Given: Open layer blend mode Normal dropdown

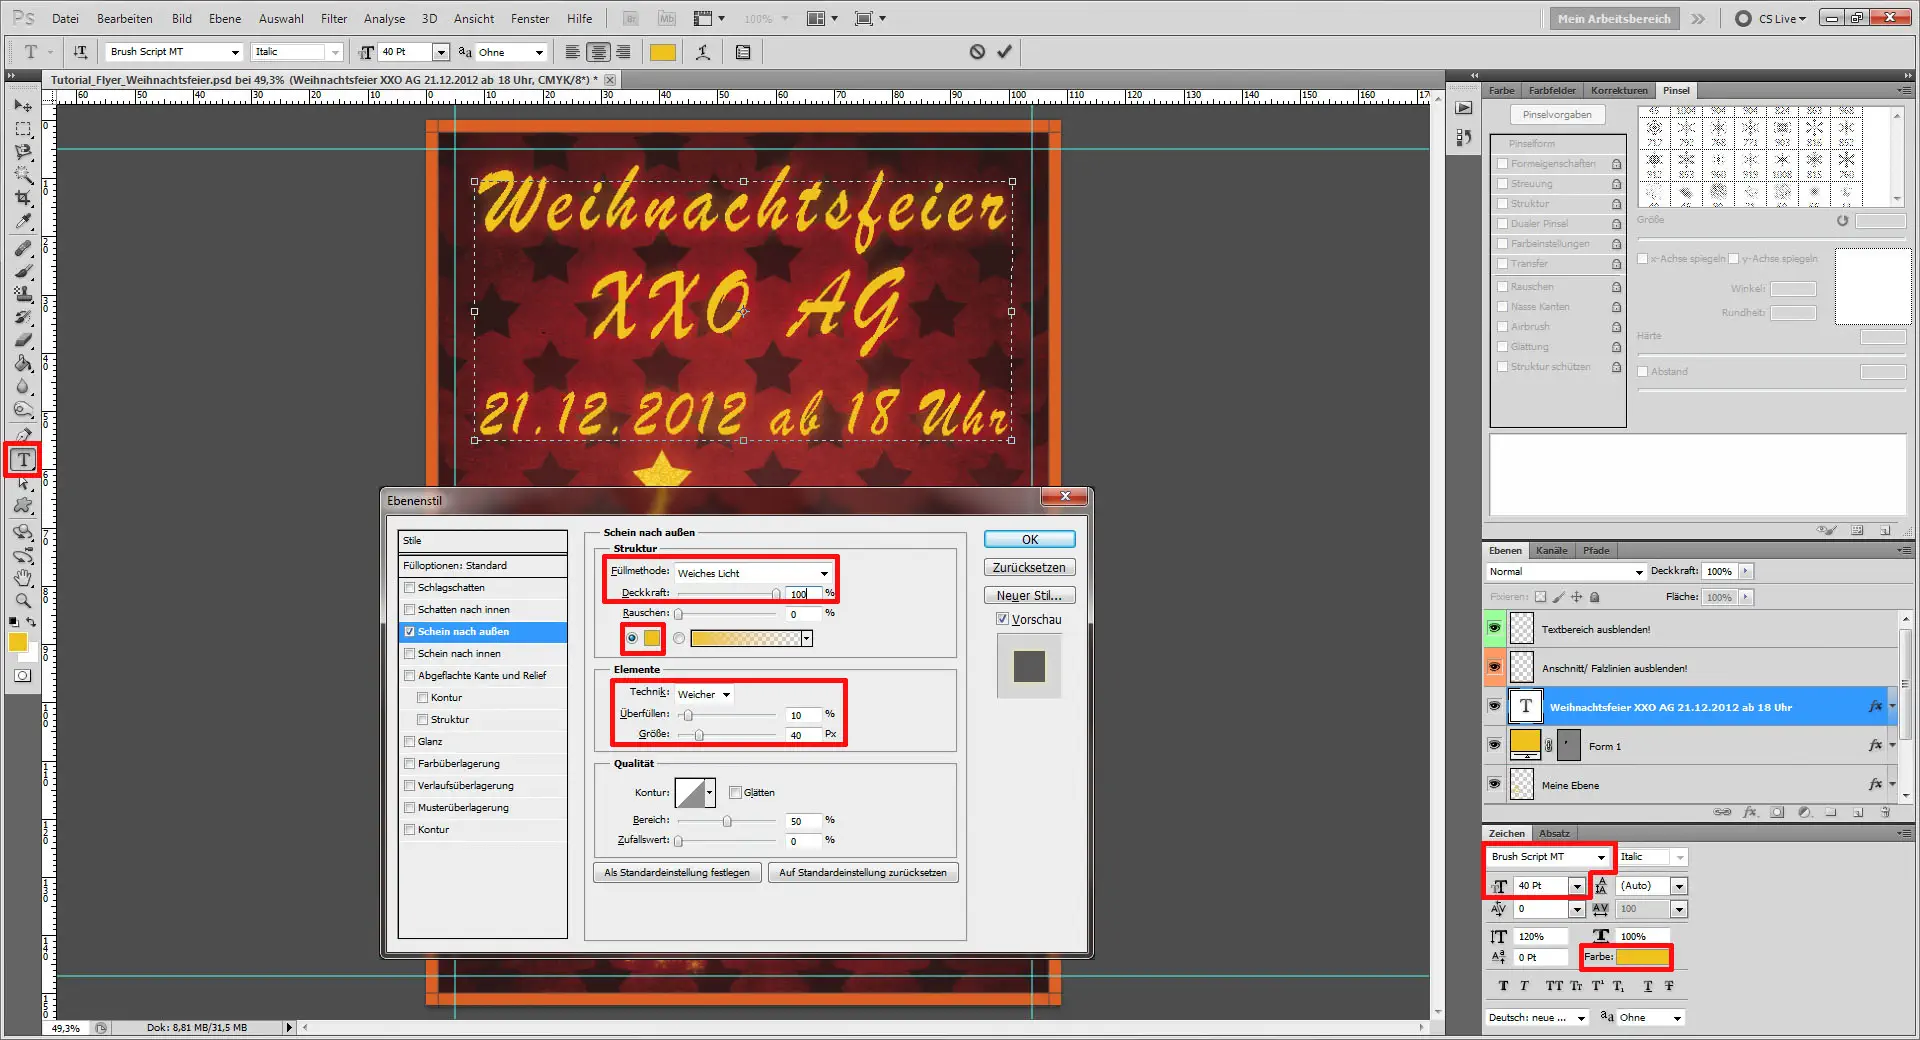Looking at the screenshot, I should pos(1566,572).
